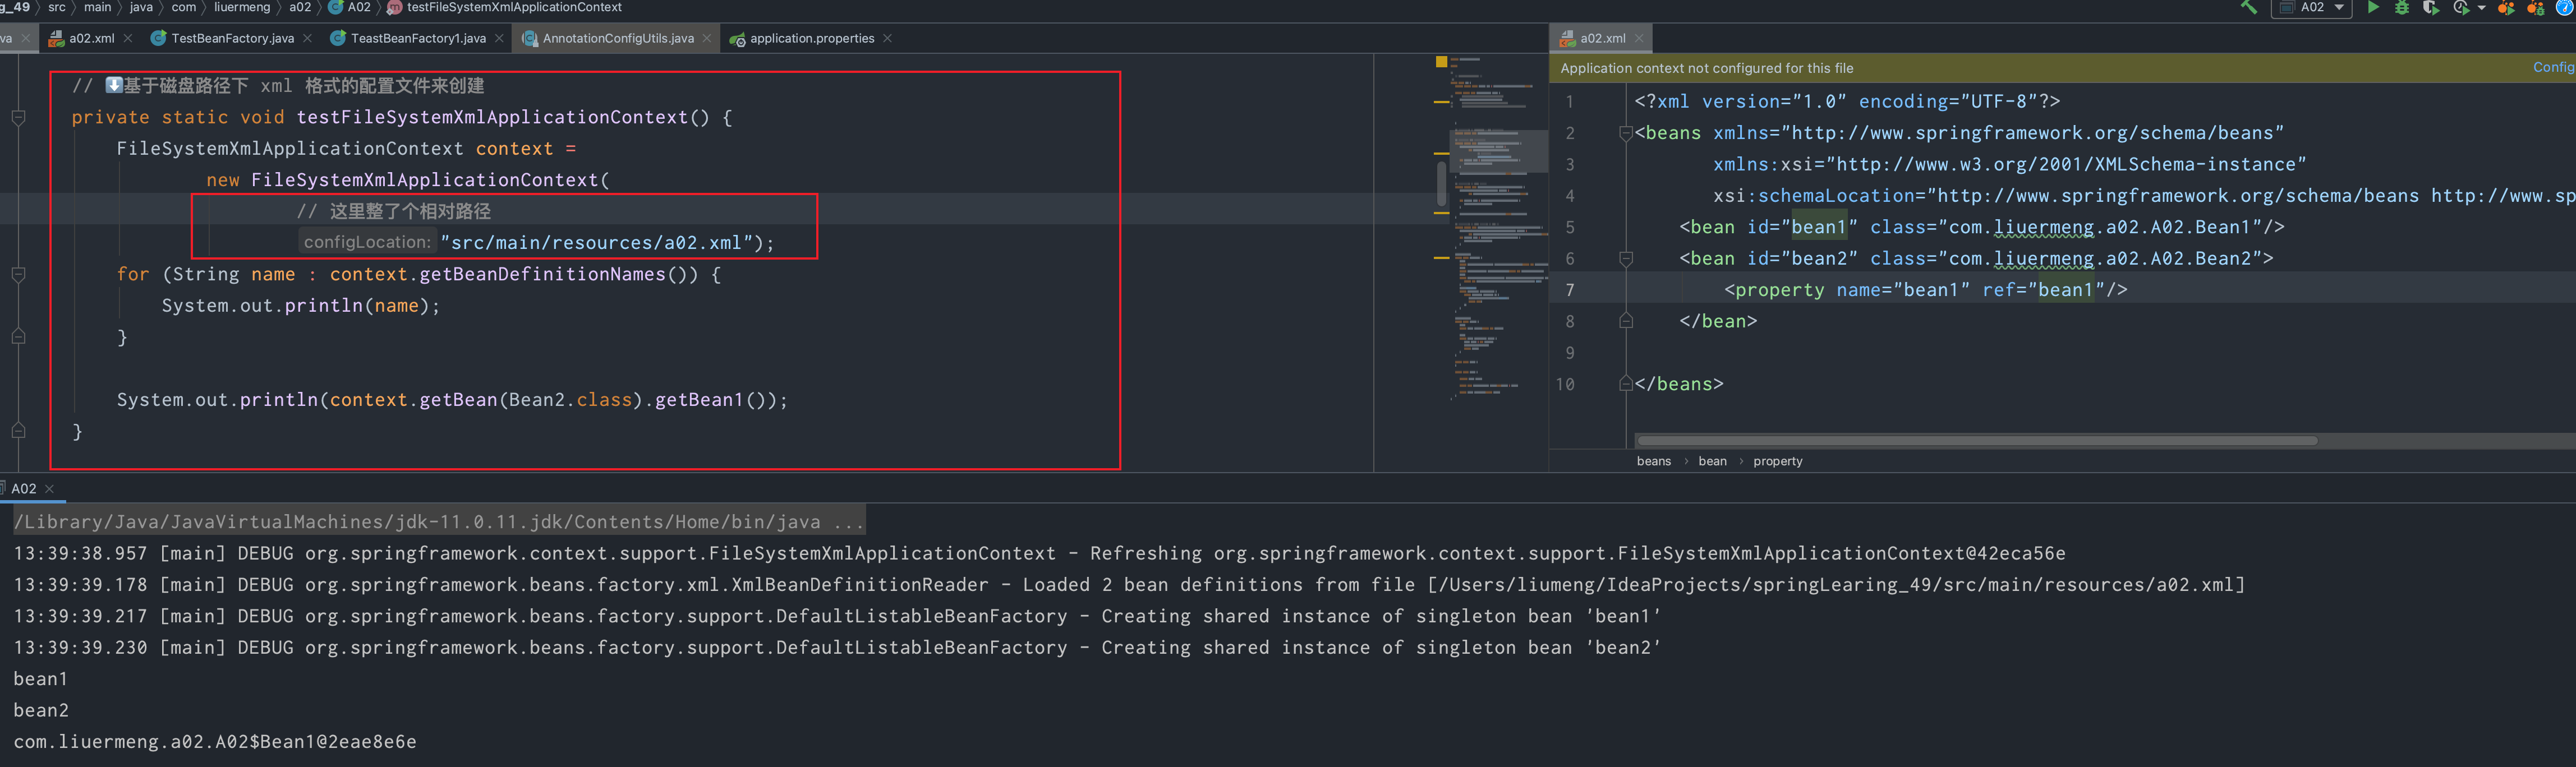Open the dropdown arrow beside the Profile icon
This screenshot has height=767, width=2576.
click(x=2481, y=8)
